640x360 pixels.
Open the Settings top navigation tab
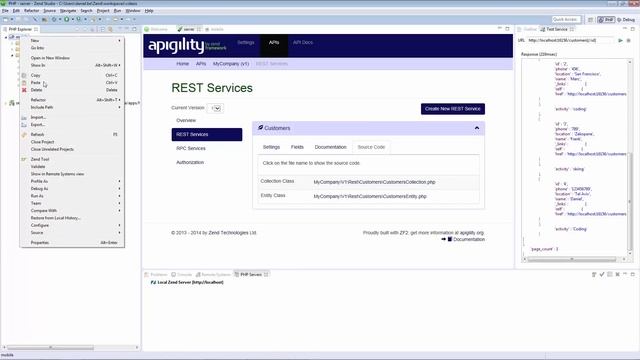point(246,42)
